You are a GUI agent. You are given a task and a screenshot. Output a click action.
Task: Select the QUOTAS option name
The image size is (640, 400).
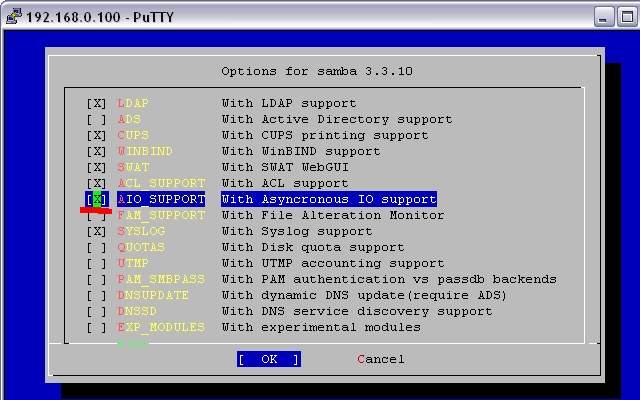pos(141,247)
